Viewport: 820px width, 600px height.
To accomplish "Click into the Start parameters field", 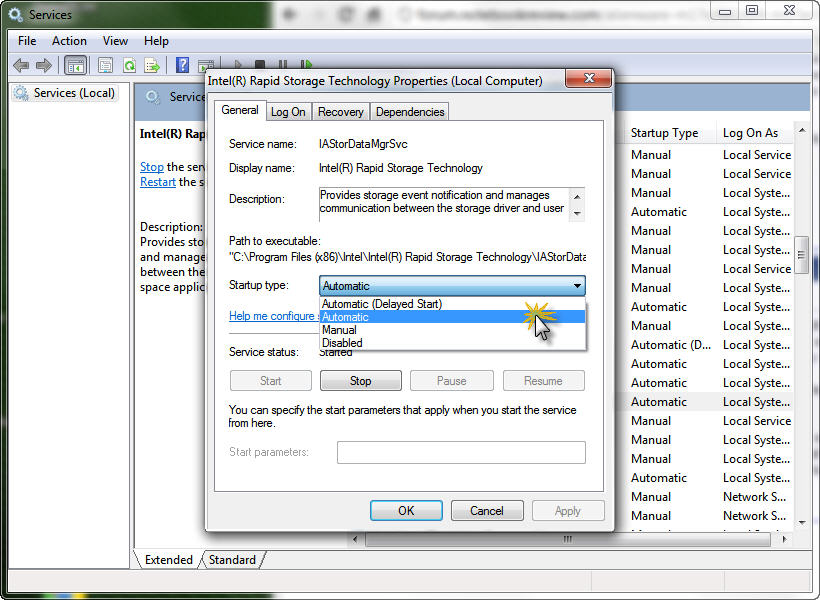I will point(461,452).
